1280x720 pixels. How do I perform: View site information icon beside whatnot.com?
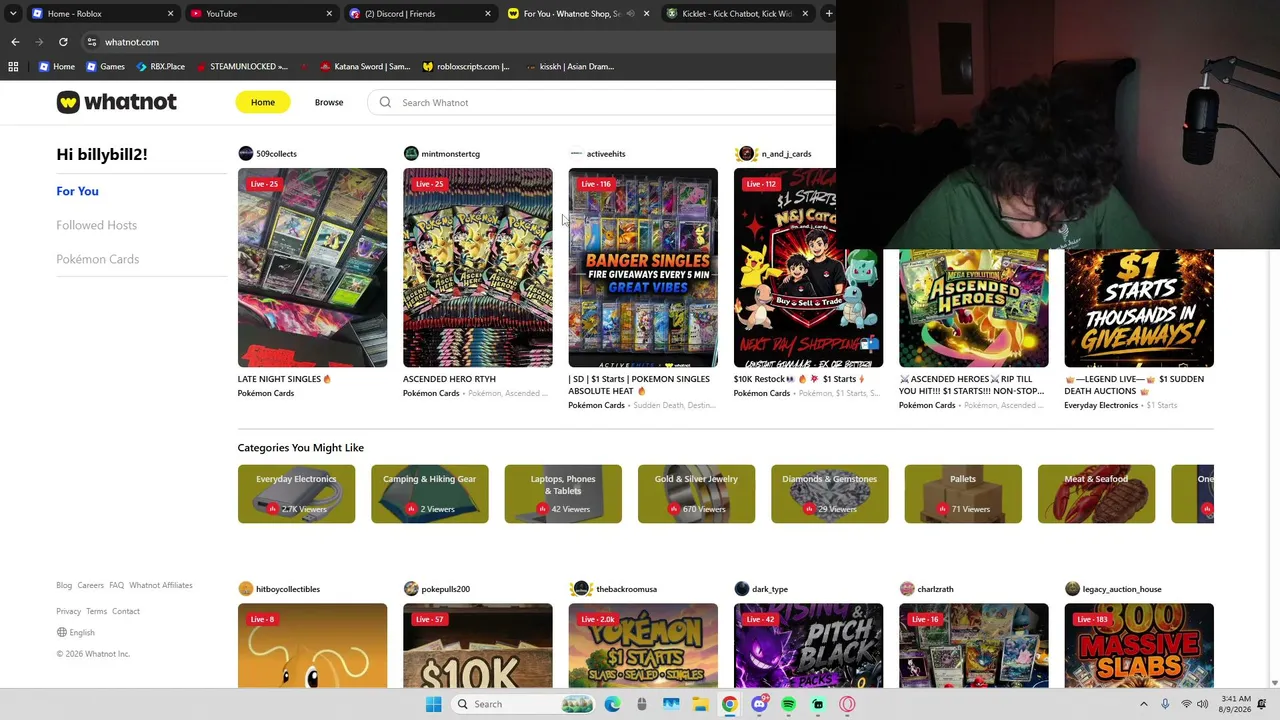[91, 42]
